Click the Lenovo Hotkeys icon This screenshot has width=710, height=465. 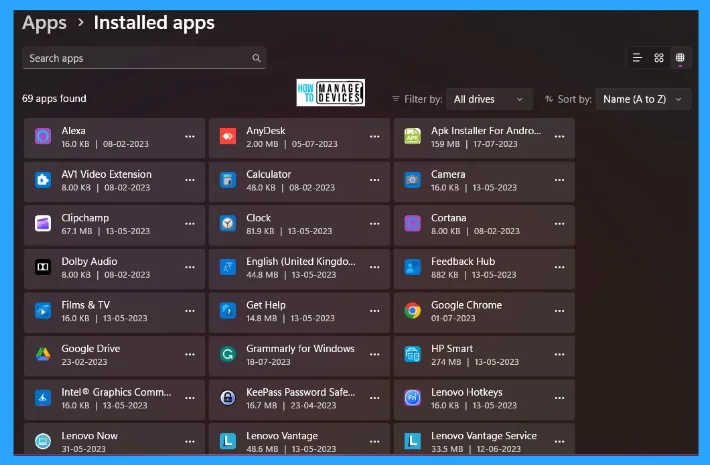coord(413,398)
